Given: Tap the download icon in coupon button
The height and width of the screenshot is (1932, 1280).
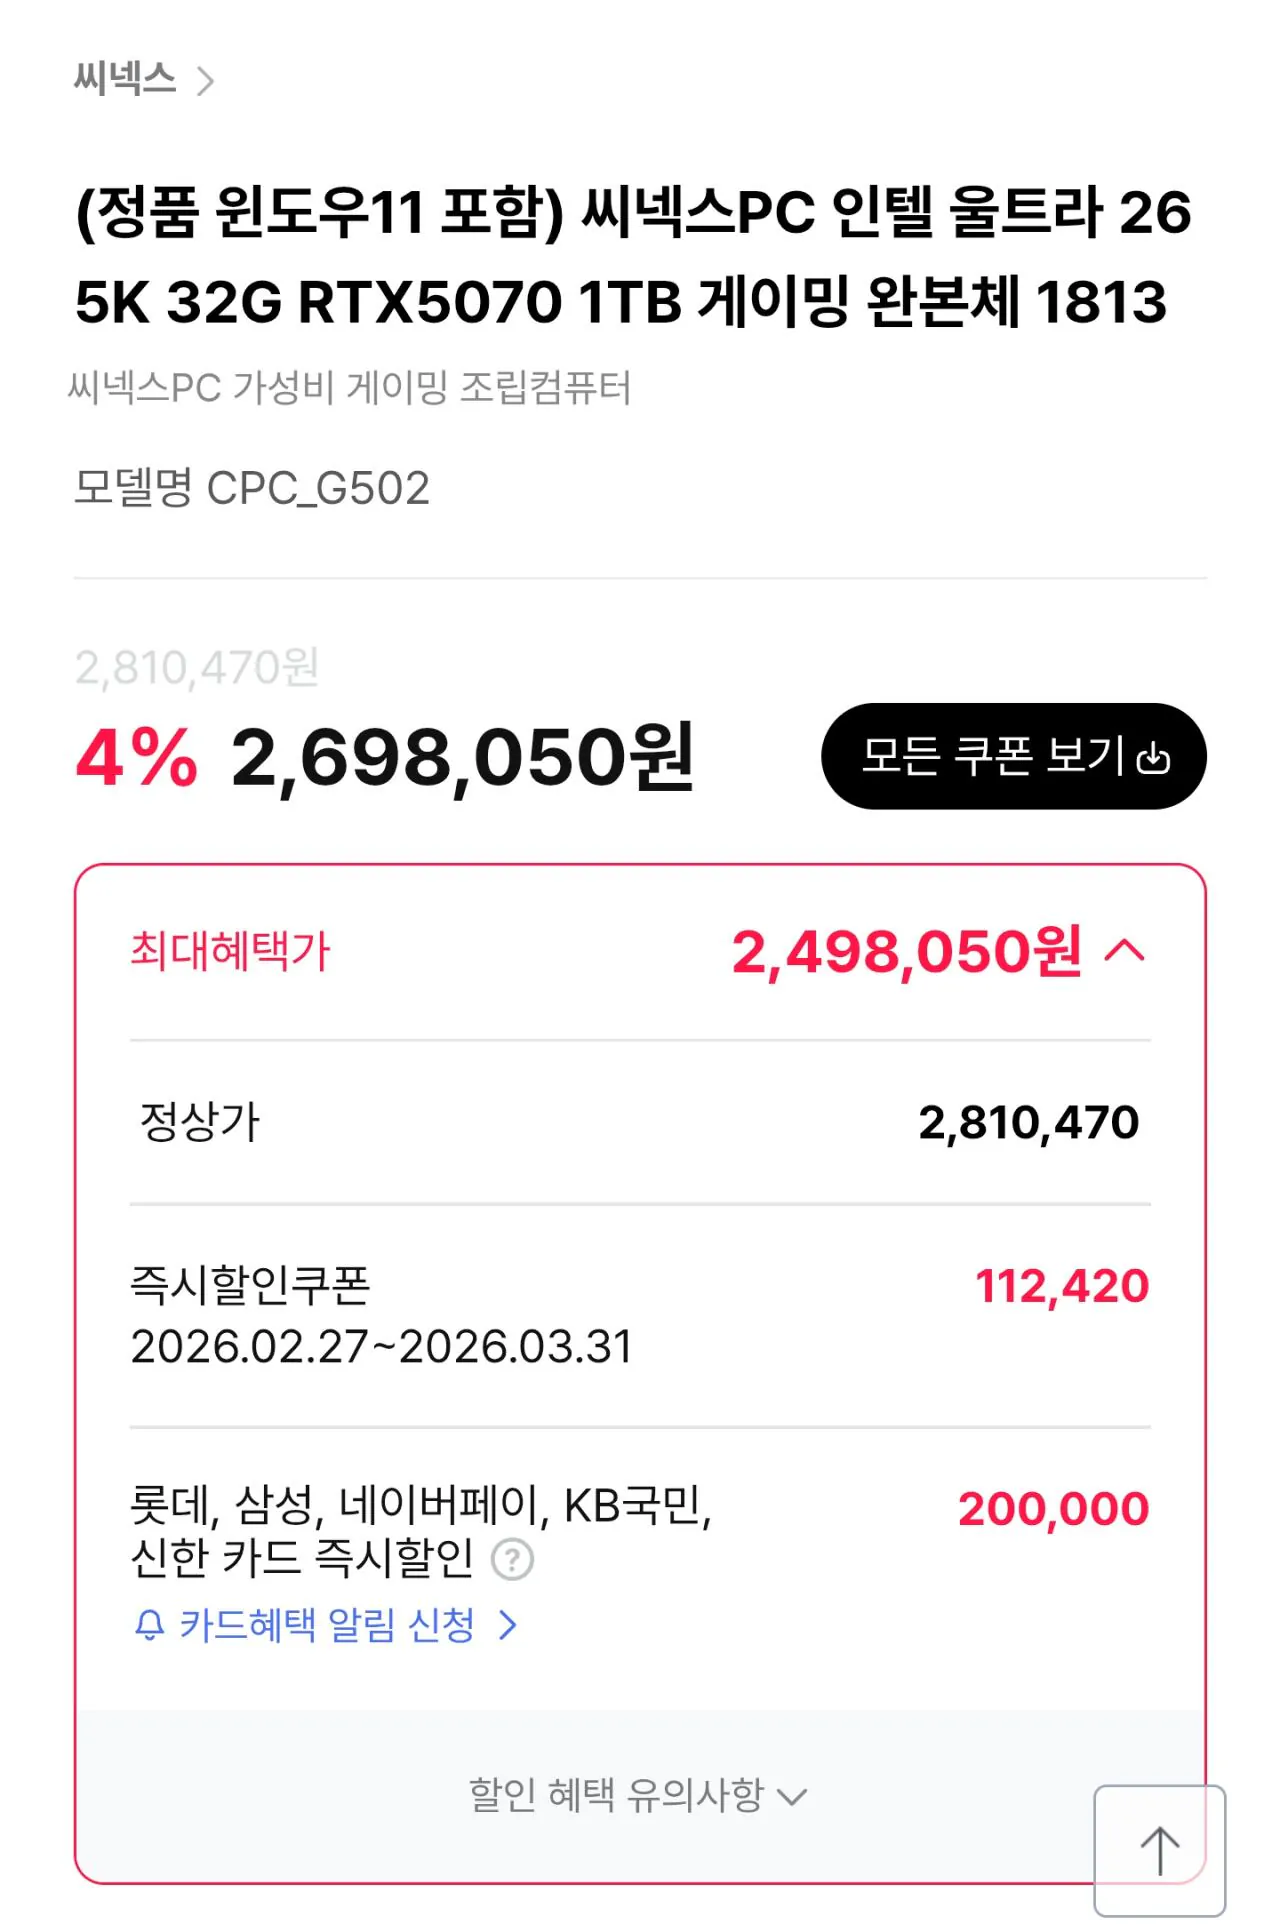Looking at the screenshot, I should 1154,758.
